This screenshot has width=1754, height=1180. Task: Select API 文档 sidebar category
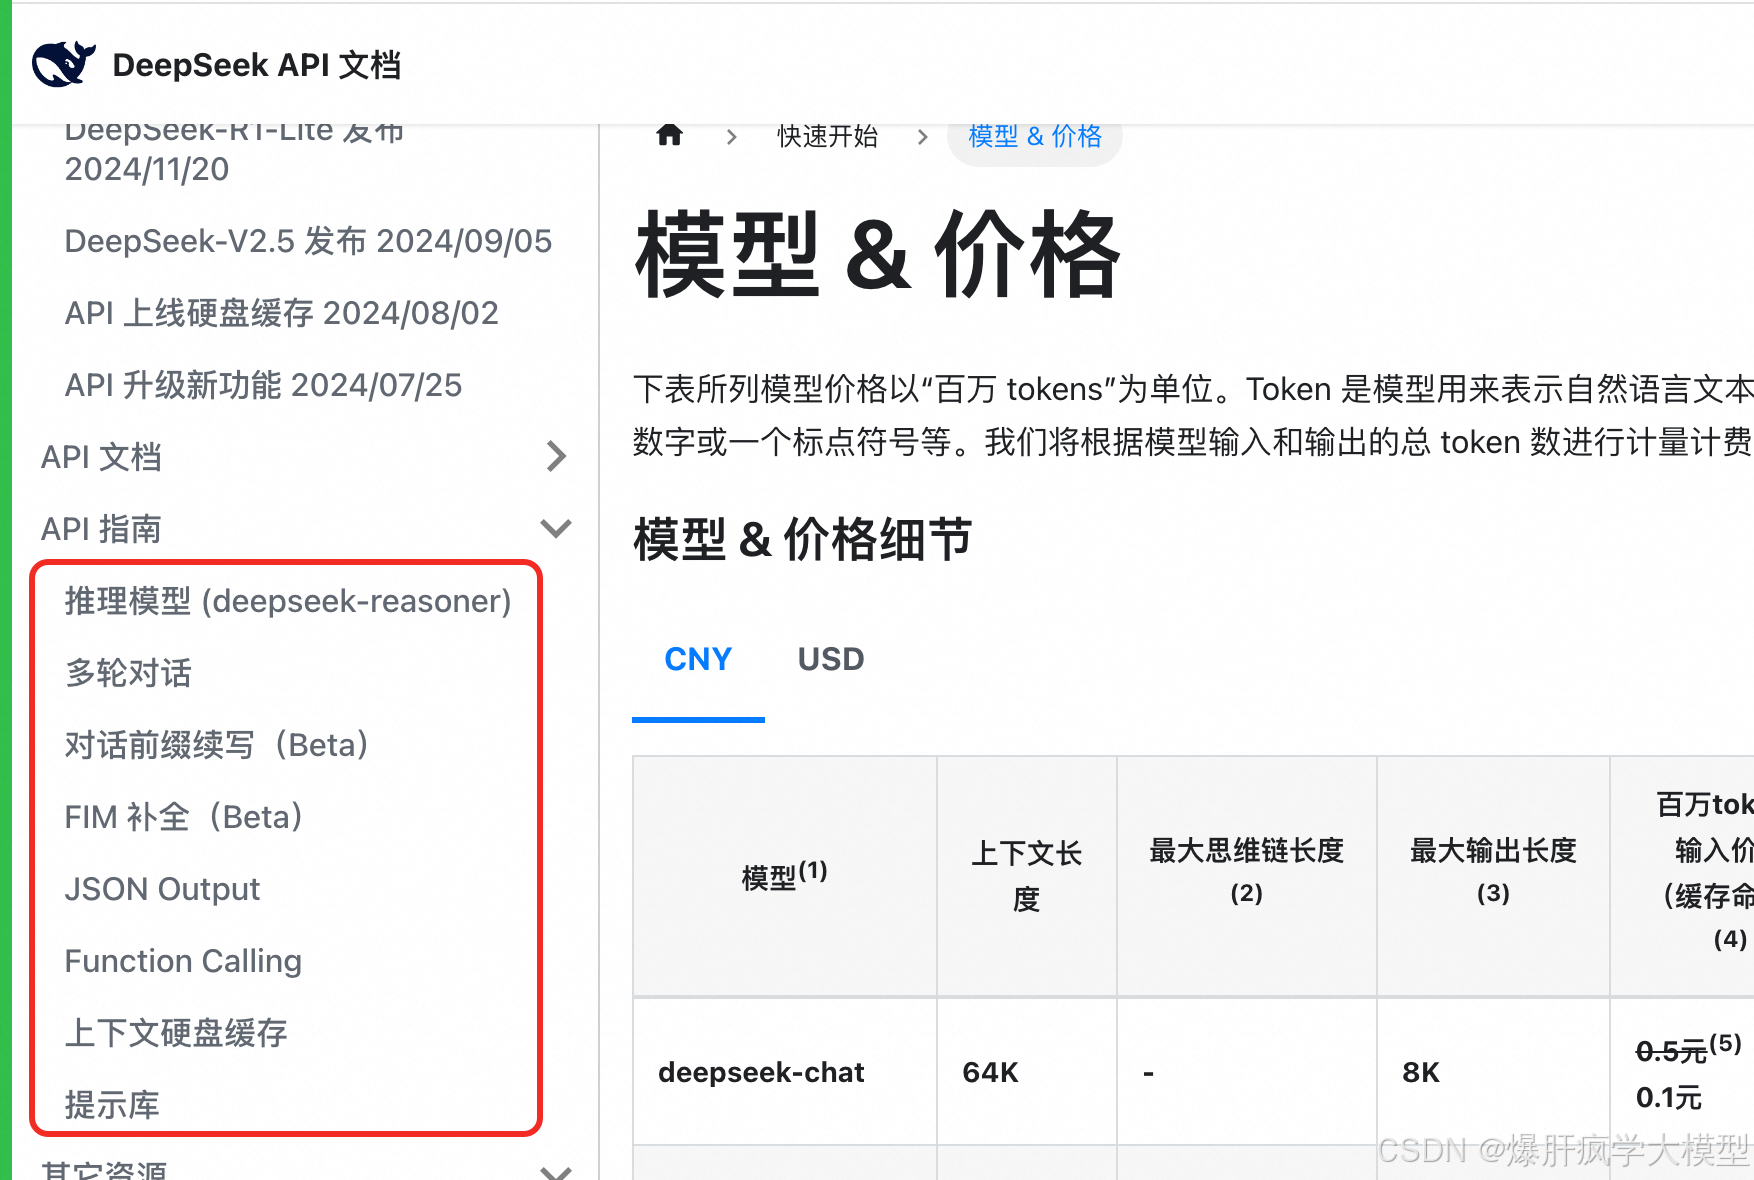pyautogui.click(x=101, y=457)
